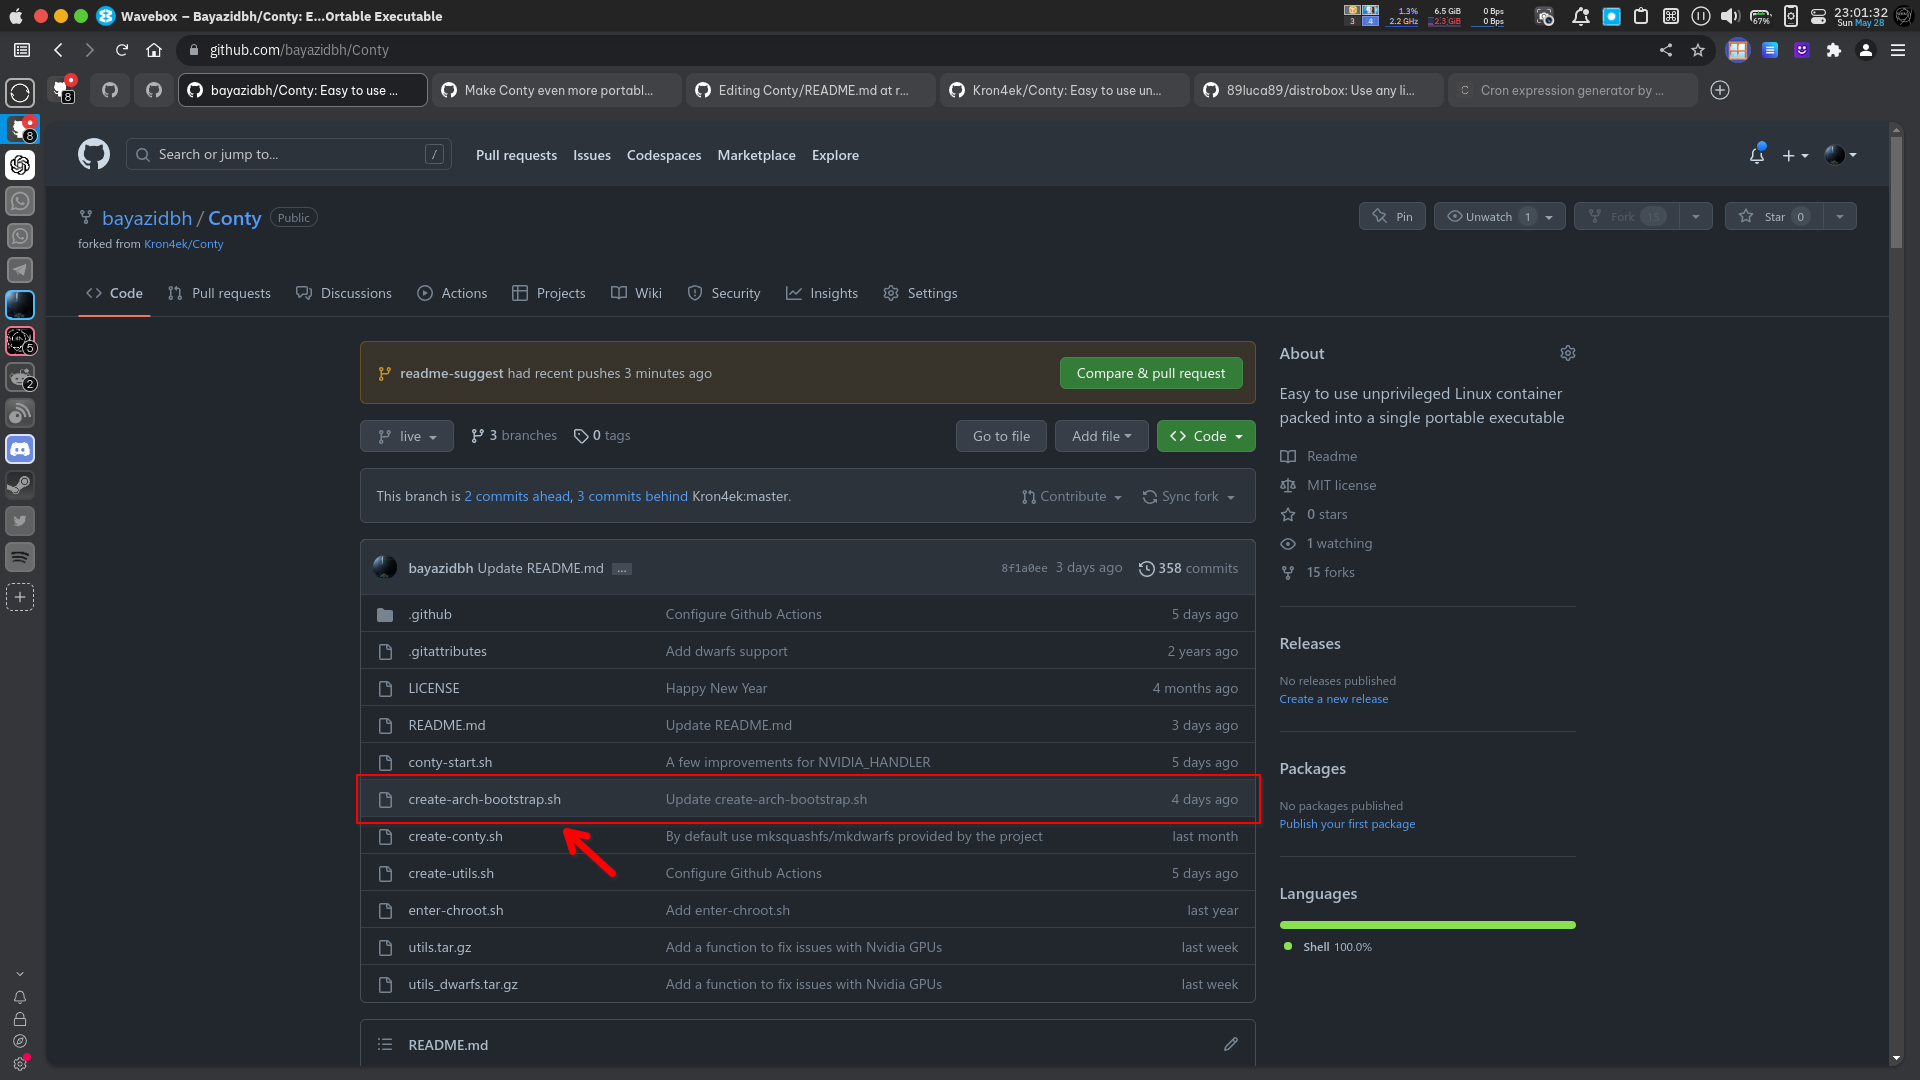Reload the current page
Screen dimensions: 1920x1080
tap(122, 50)
